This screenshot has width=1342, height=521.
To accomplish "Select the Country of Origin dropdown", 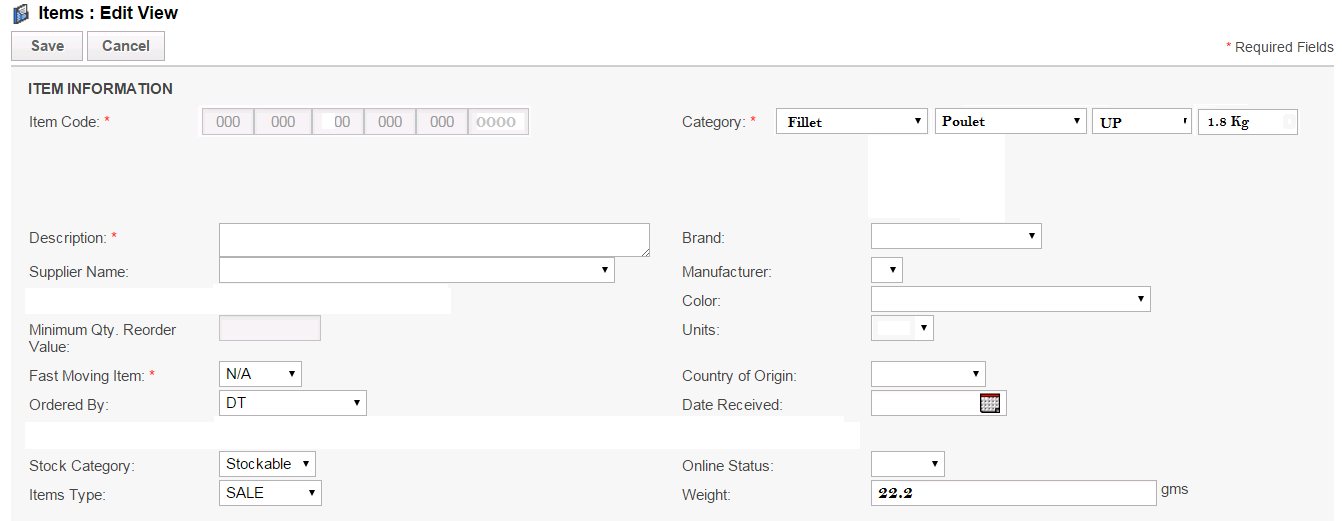I will point(928,374).
